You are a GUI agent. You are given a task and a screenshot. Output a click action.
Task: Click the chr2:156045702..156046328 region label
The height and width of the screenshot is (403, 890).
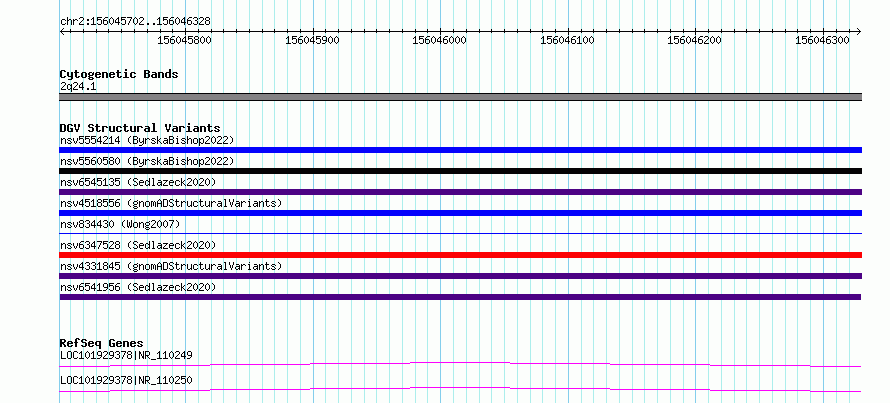point(135,21)
